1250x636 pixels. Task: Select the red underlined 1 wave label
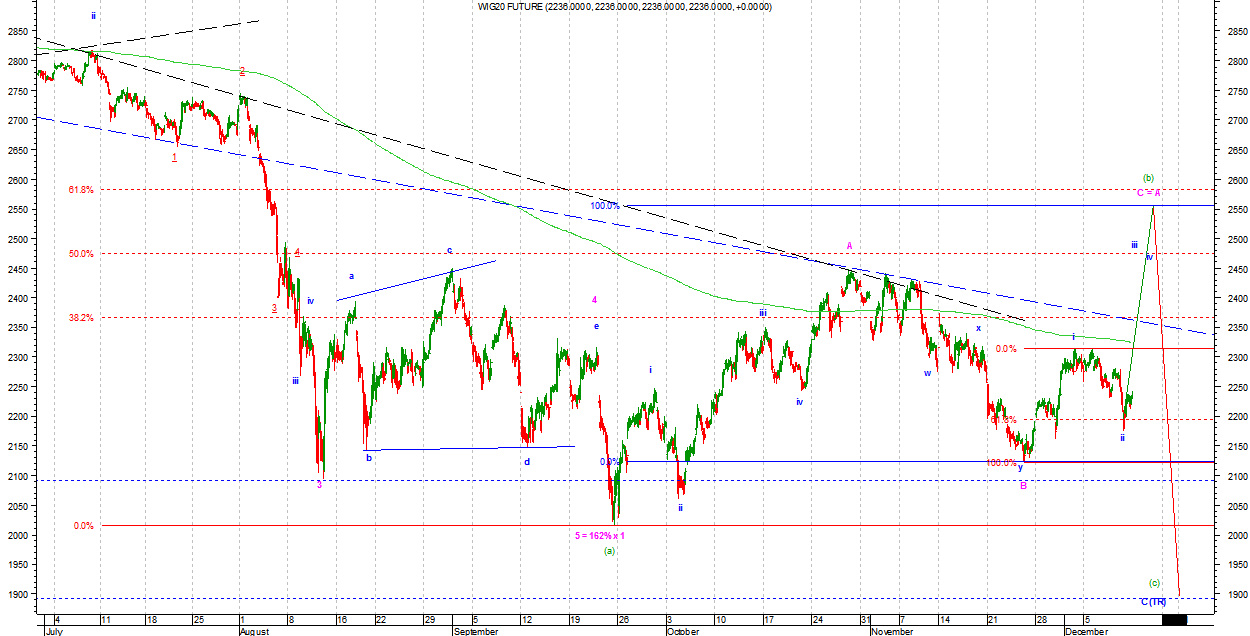pyautogui.click(x=174, y=157)
